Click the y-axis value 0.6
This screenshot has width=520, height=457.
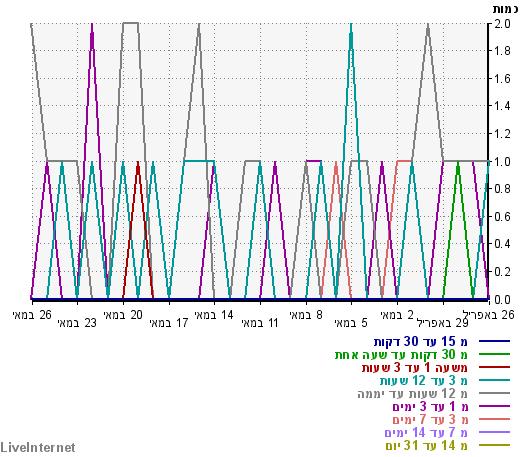pos(502,217)
